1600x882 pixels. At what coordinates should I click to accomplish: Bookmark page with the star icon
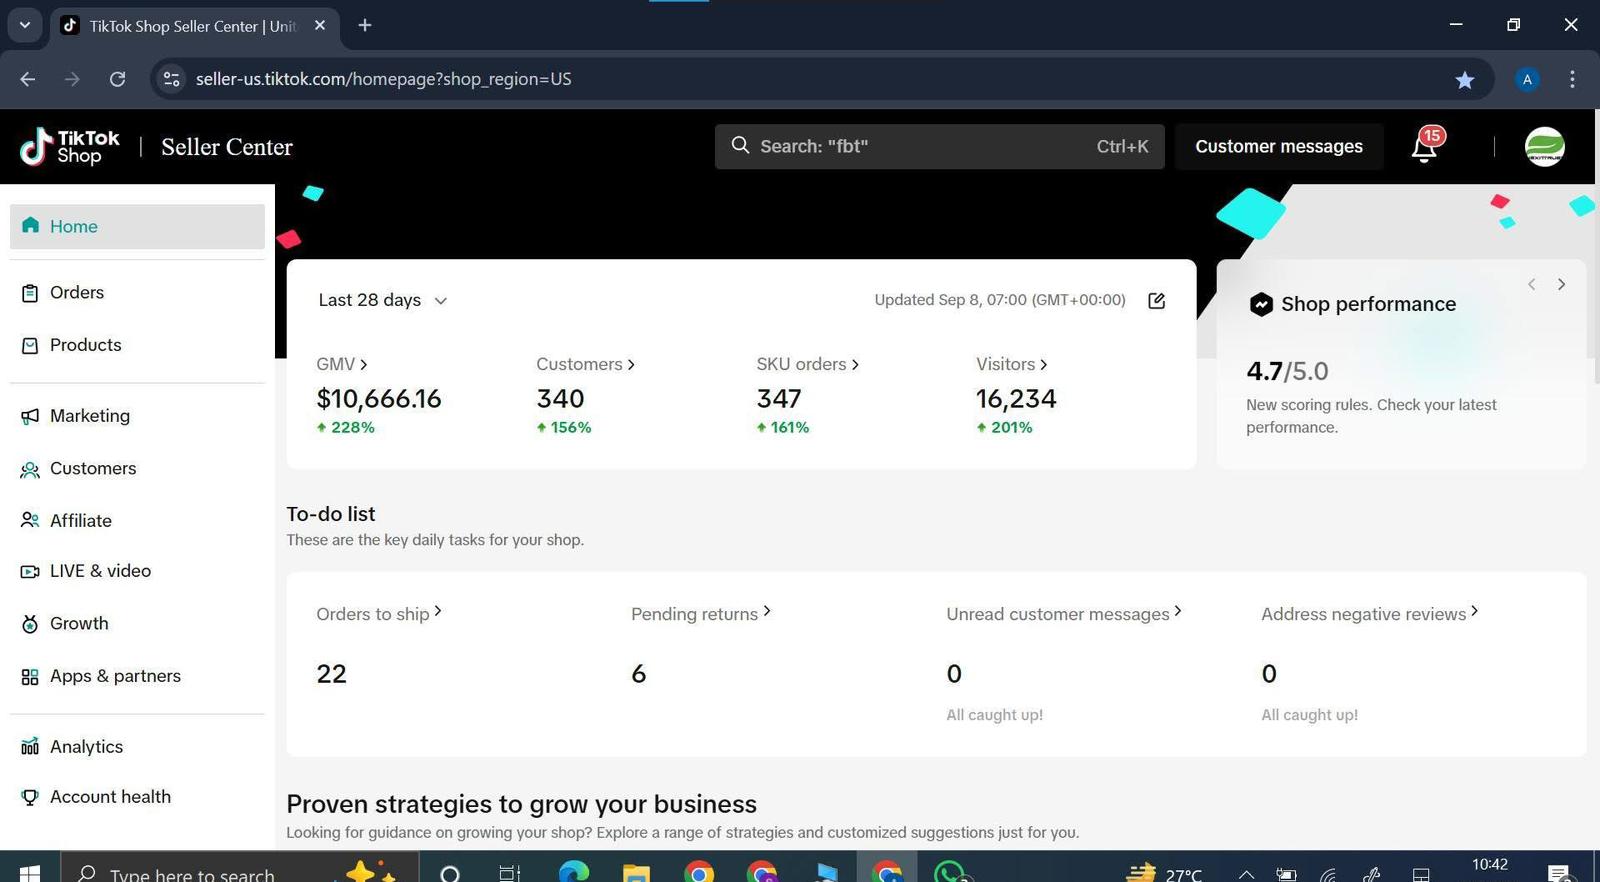[x=1464, y=80]
